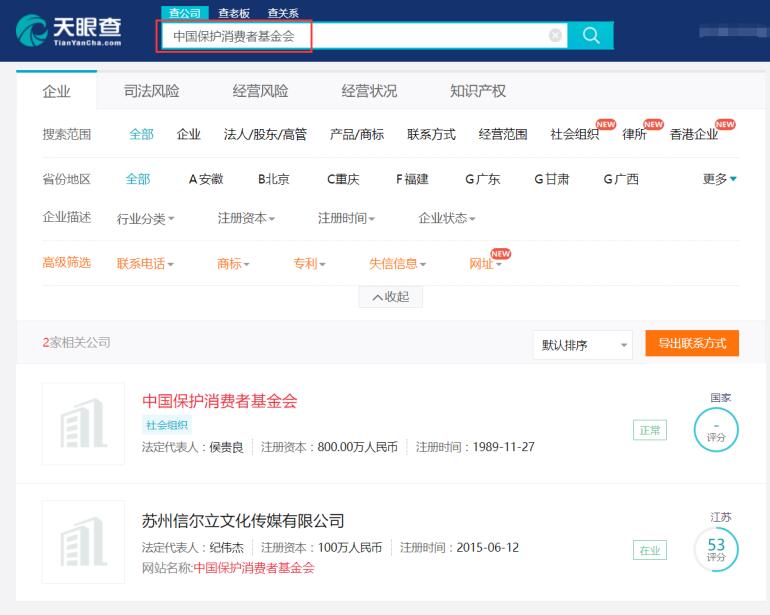770x615 pixels.
Task: Open the 知识产权 tab
Action: pyautogui.click(x=478, y=91)
